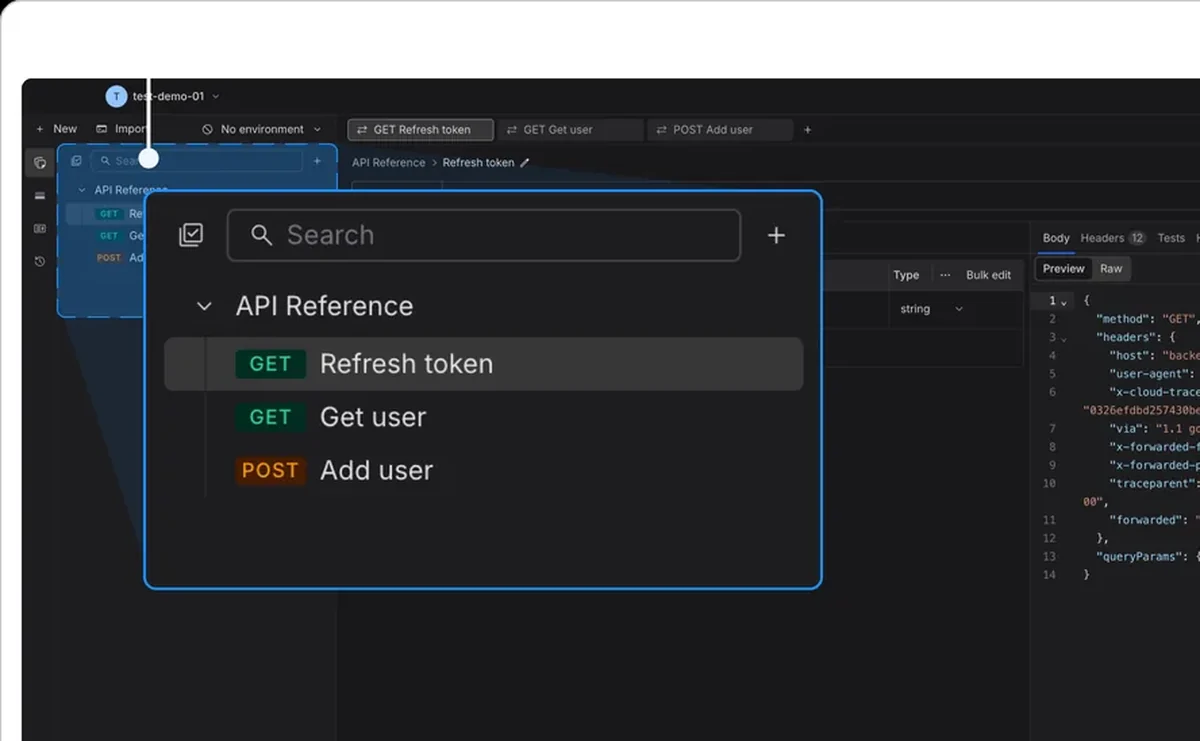1200x741 pixels.
Task: Click the multi-select checkbox icon in the magnified panel
Action: click(x=191, y=235)
